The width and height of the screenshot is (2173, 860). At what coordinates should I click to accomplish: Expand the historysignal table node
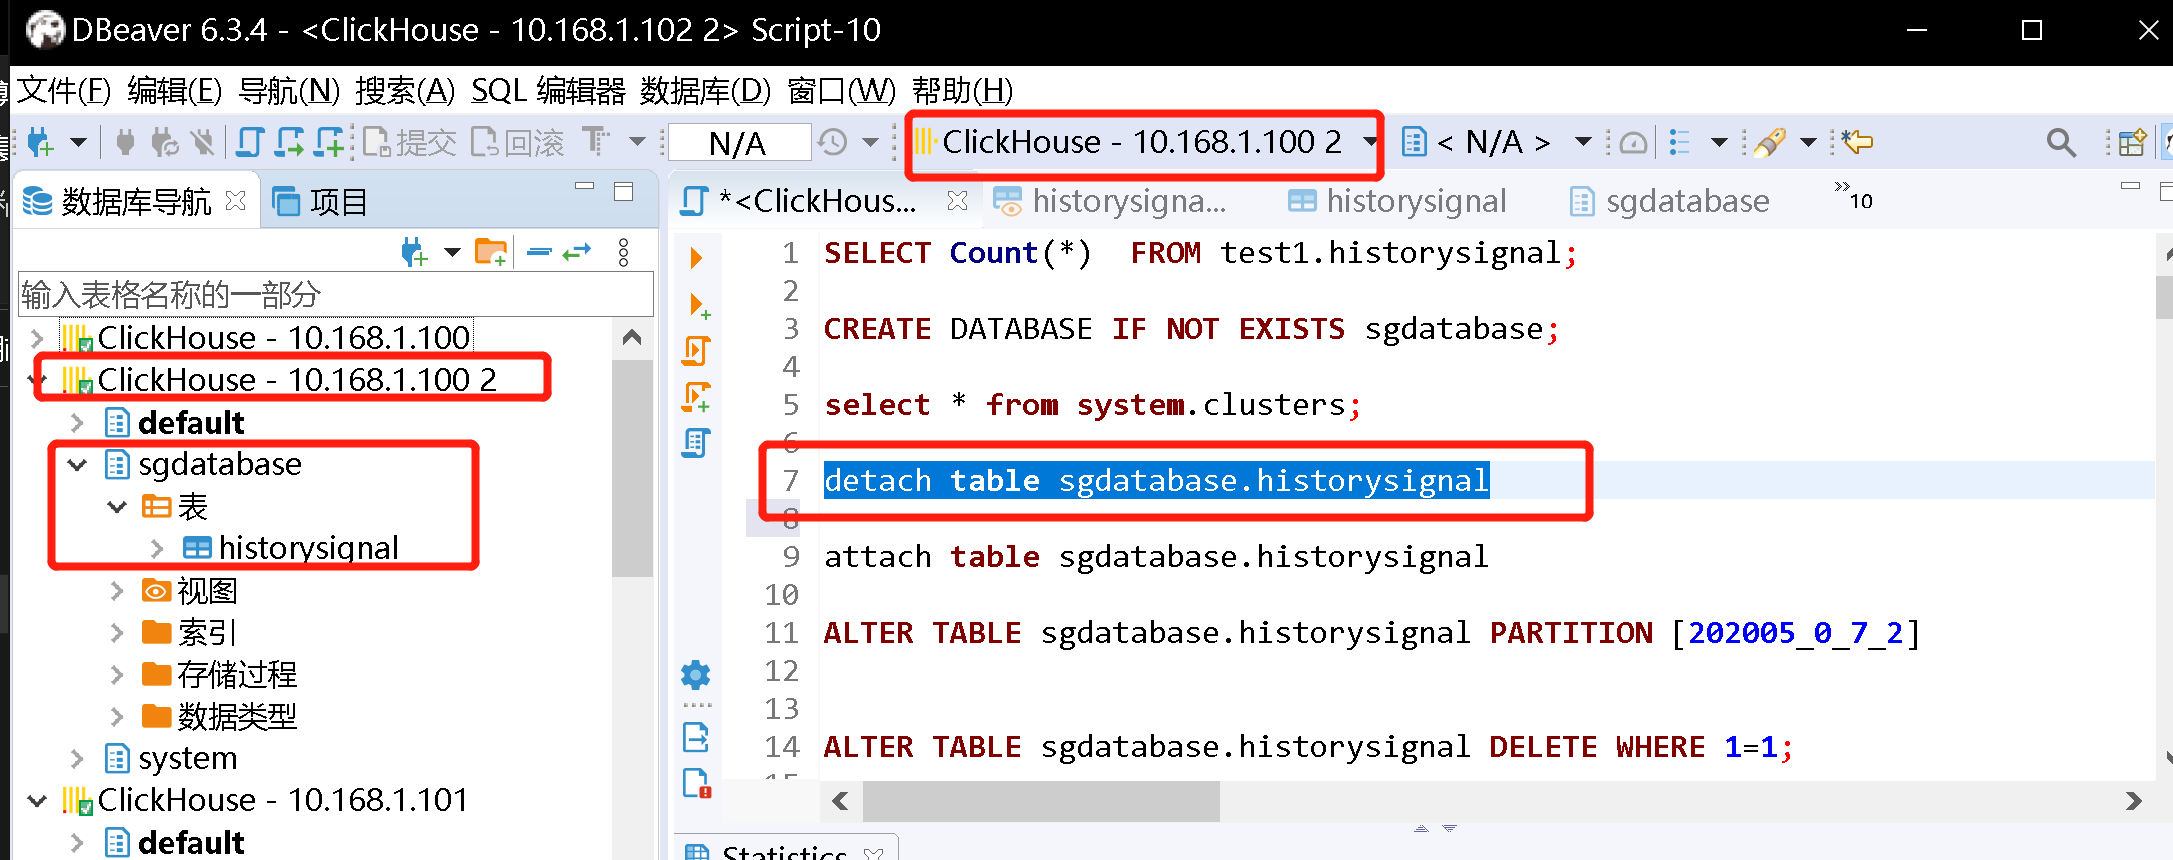click(x=157, y=548)
